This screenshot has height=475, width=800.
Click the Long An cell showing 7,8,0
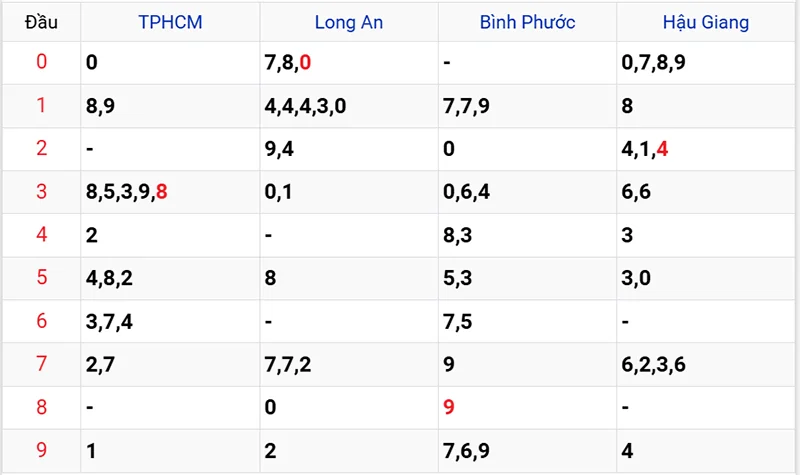(x=288, y=63)
